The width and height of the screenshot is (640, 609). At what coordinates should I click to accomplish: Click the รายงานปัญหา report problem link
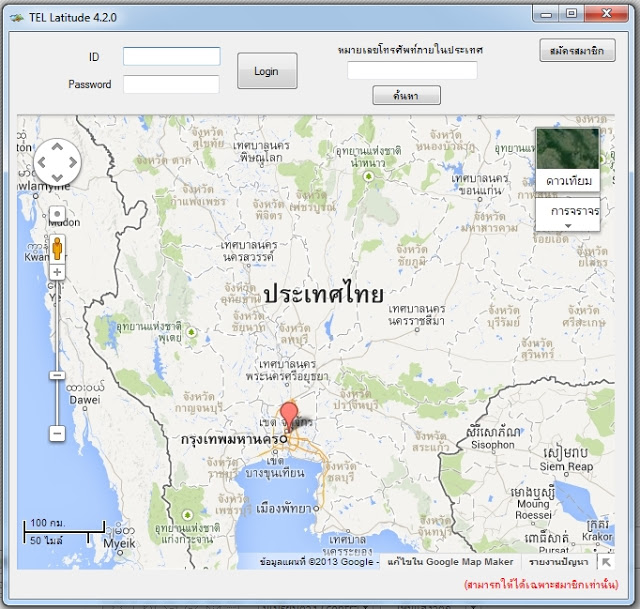pos(558,562)
